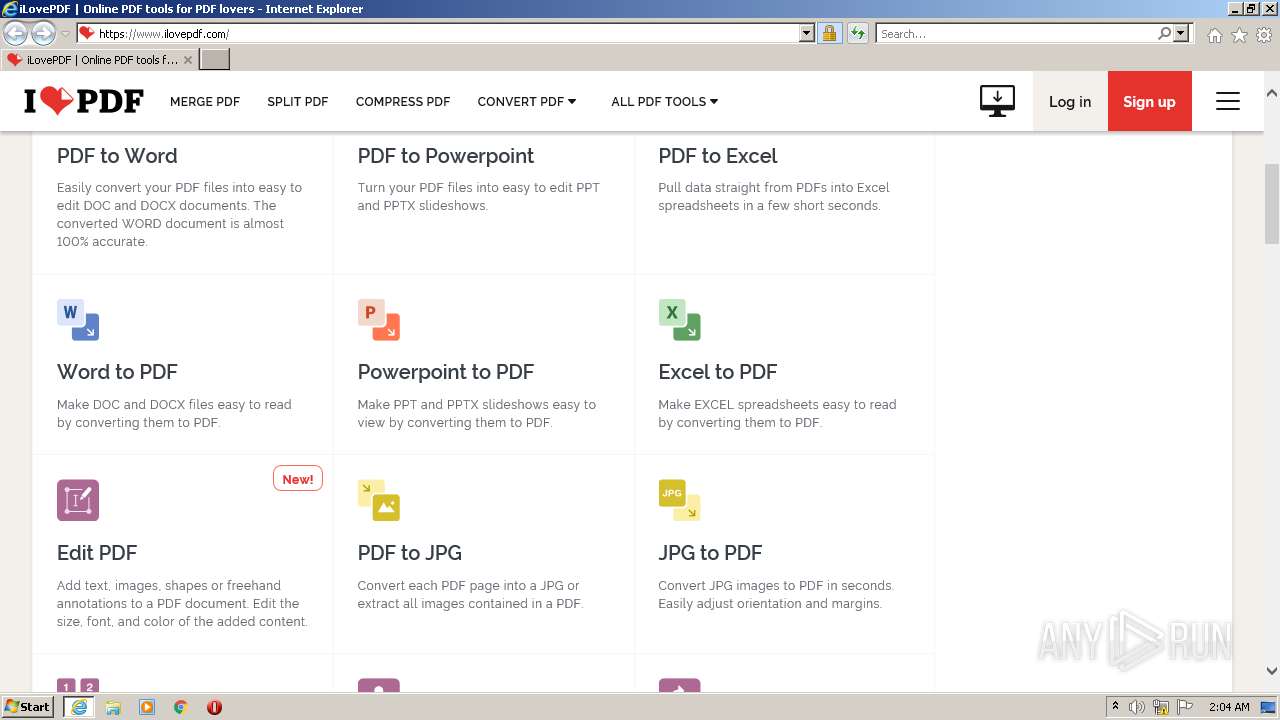Image resolution: width=1280 pixels, height=720 pixels.
Task: Click the Edit PDF icon
Action: tap(78, 500)
